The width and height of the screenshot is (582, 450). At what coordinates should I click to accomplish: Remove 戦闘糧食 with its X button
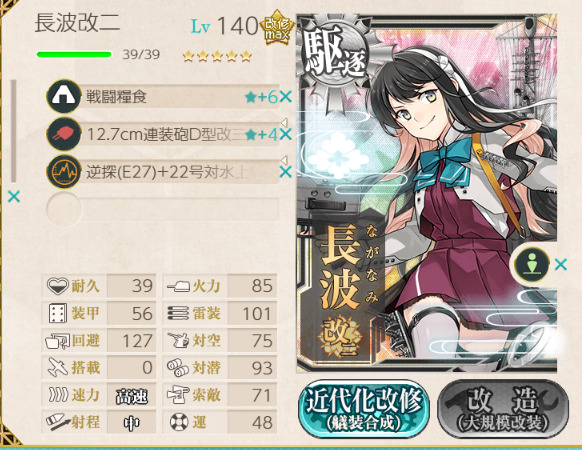tap(285, 97)
